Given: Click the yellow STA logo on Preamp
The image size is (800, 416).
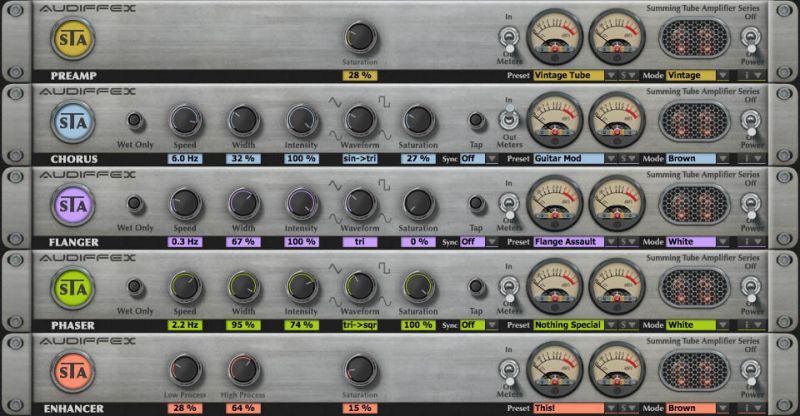Looking at the screenshot, I should coord(73,39).
